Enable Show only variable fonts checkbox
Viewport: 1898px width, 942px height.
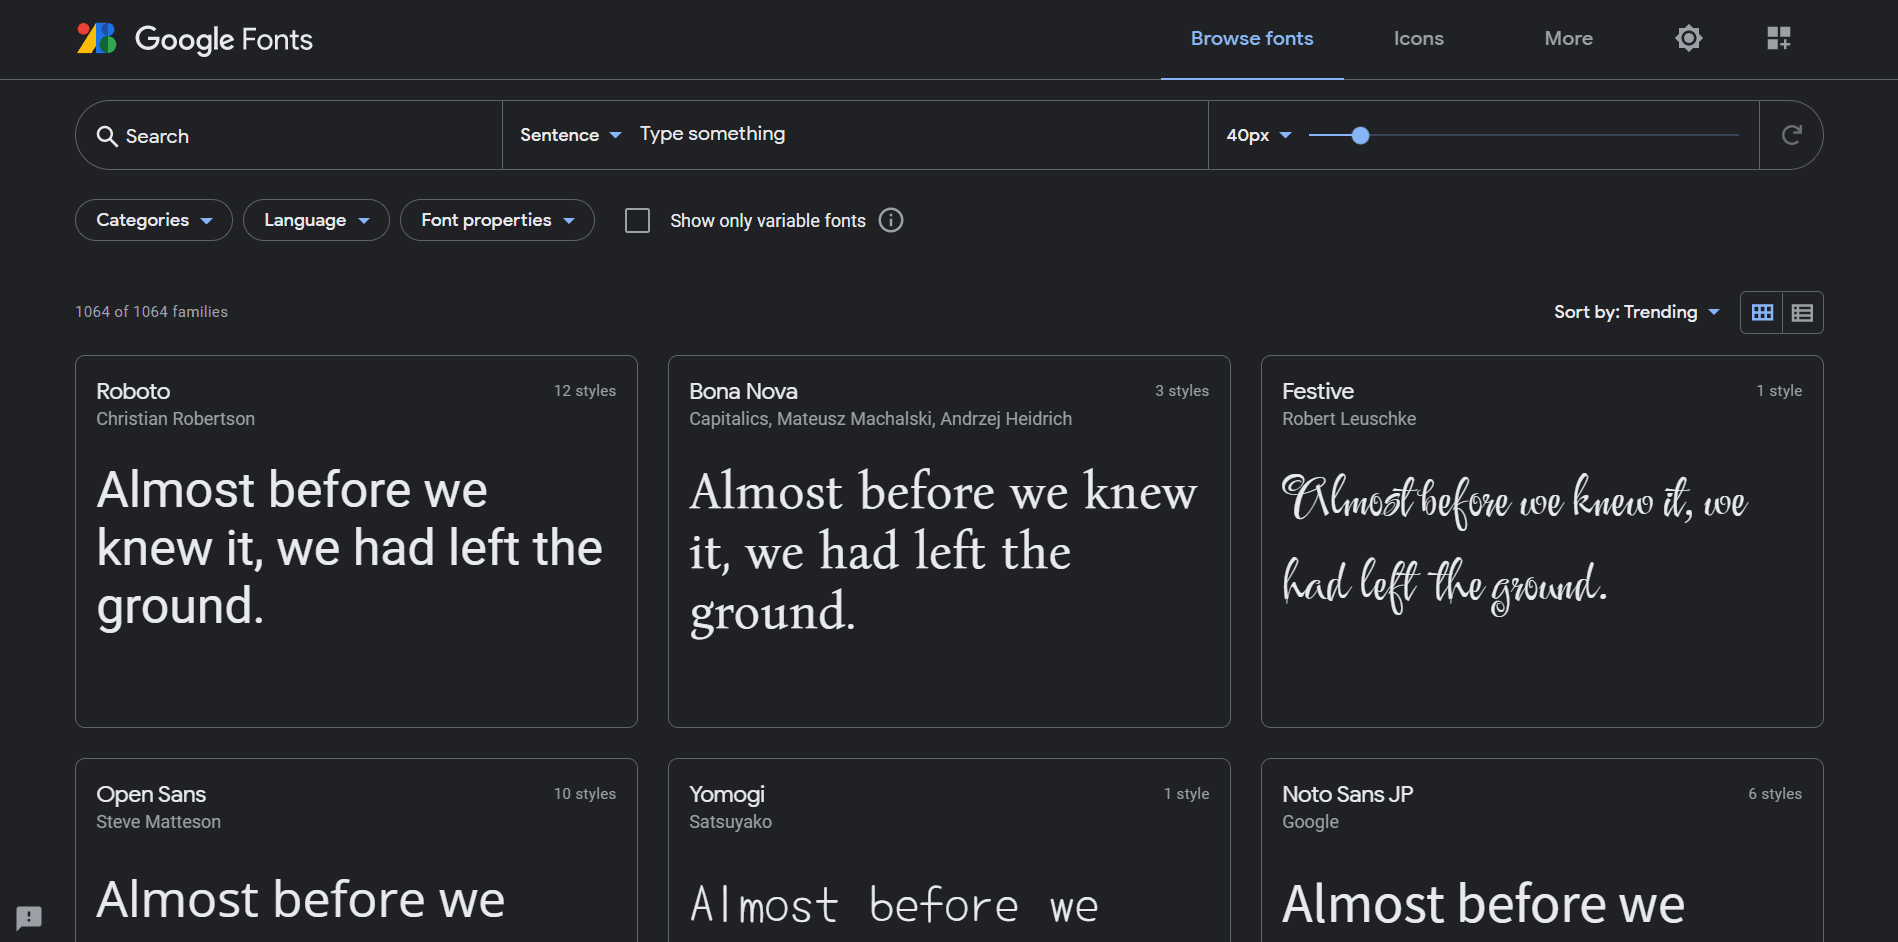pyautogui.click(x=637, y=220)
